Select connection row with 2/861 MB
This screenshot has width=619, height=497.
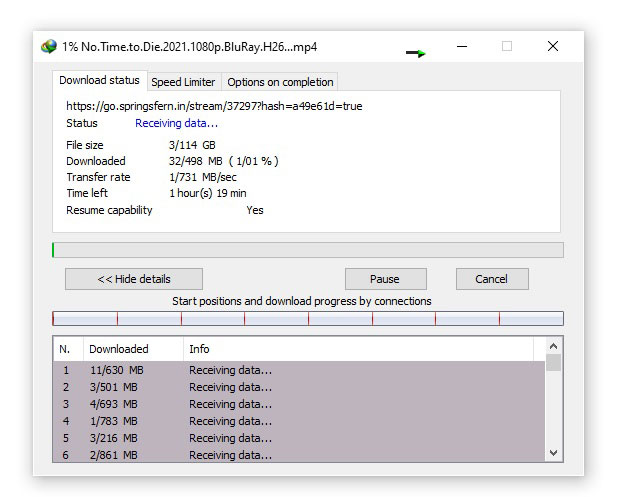pos(299,455)
